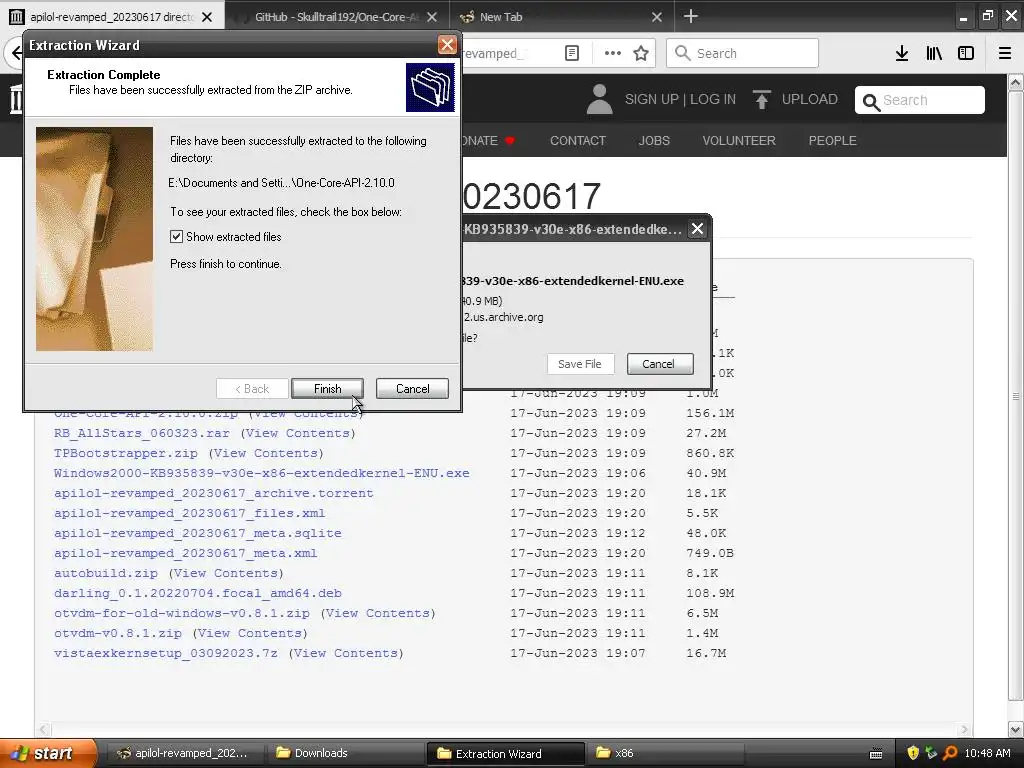1024x768 pixels.
Task: Open vistaexkernsetup_03092023.7z link
Action: pos(166,653)
